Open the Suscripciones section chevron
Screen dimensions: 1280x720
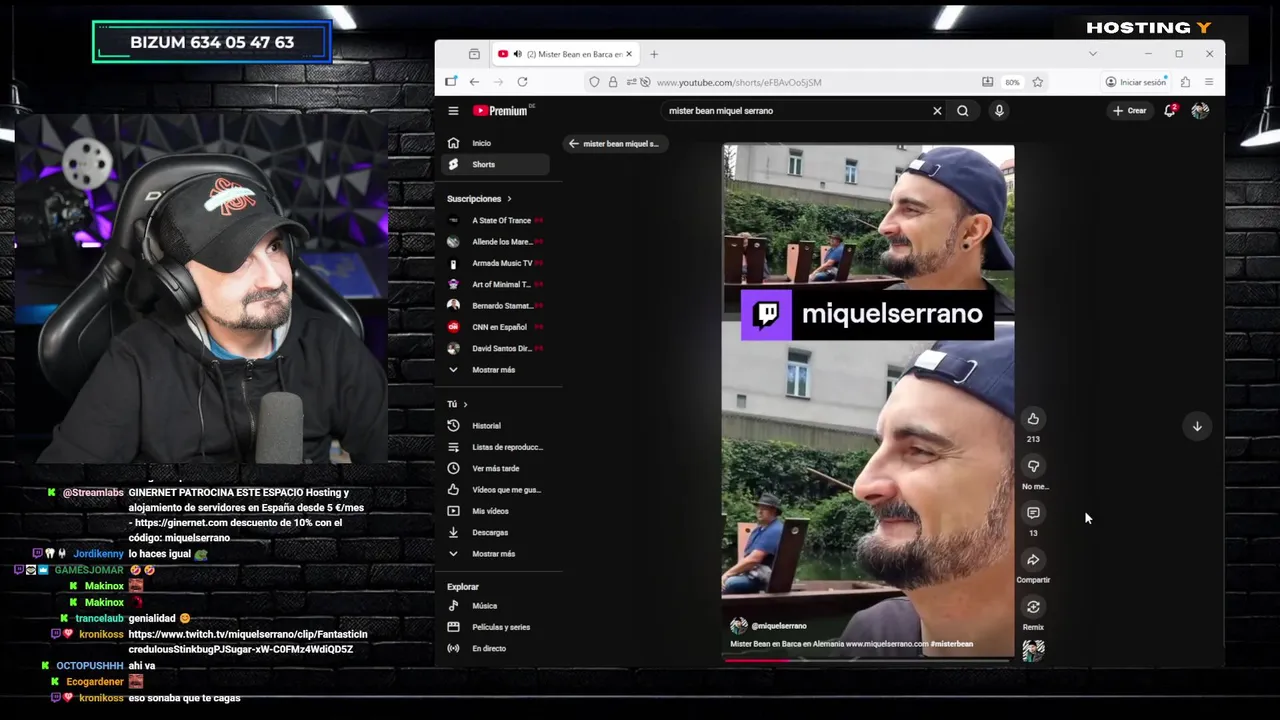tap(509, 199)
